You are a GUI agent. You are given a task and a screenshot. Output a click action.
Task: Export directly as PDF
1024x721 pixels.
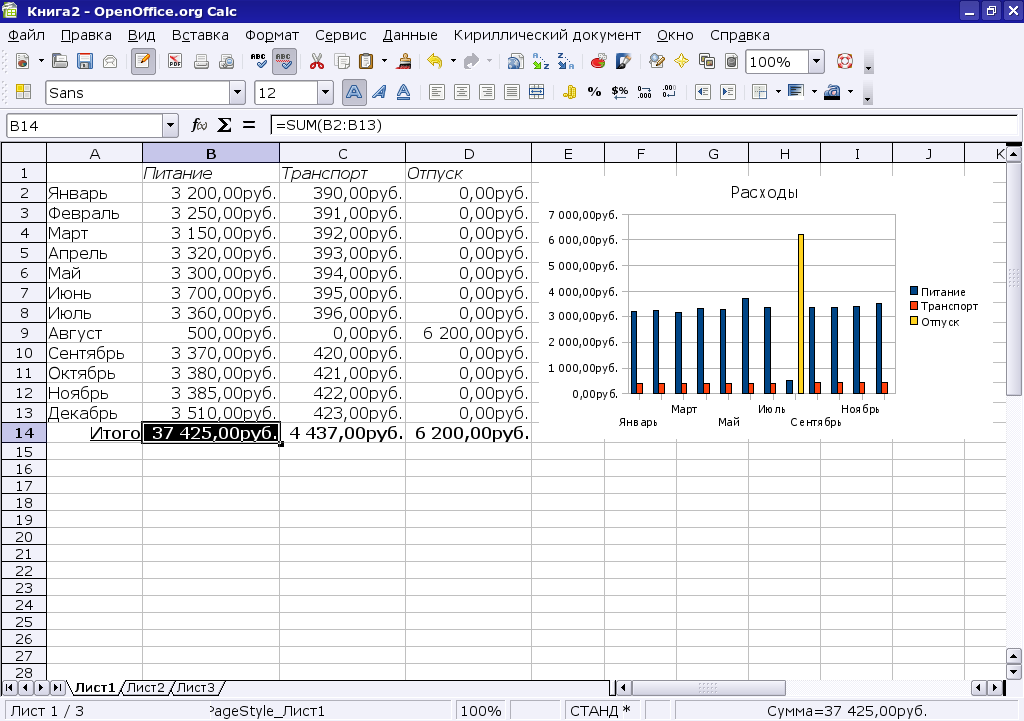tap(175, 62)
